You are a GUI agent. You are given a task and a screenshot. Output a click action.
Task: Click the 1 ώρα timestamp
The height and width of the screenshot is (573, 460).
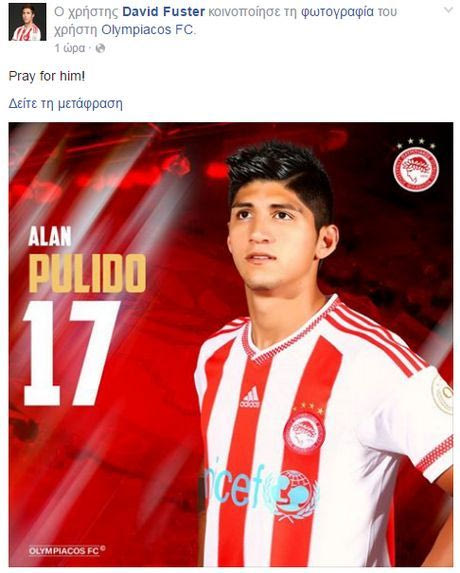pyautogui.click(x=70, y=48)
